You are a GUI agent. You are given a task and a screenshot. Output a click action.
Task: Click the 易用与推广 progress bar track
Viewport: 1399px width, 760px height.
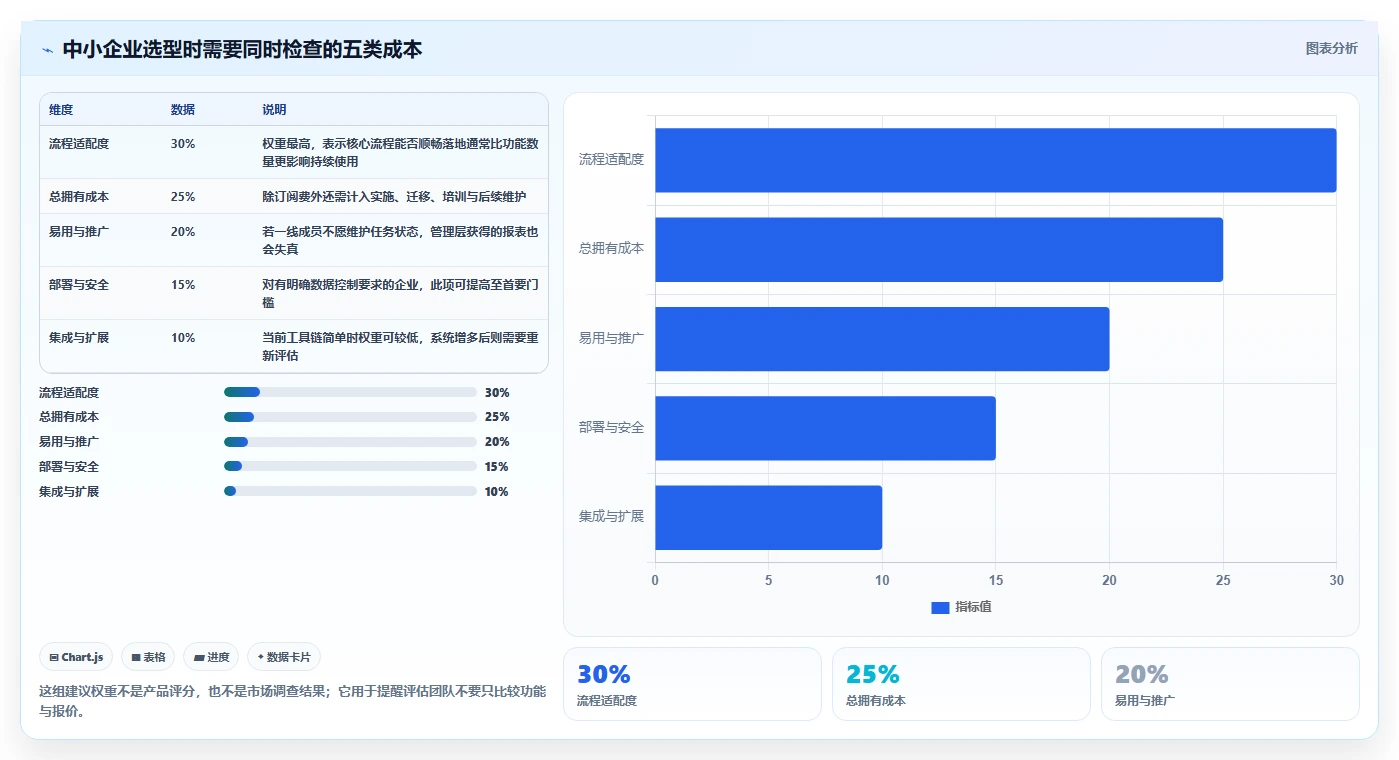point(350,442)
